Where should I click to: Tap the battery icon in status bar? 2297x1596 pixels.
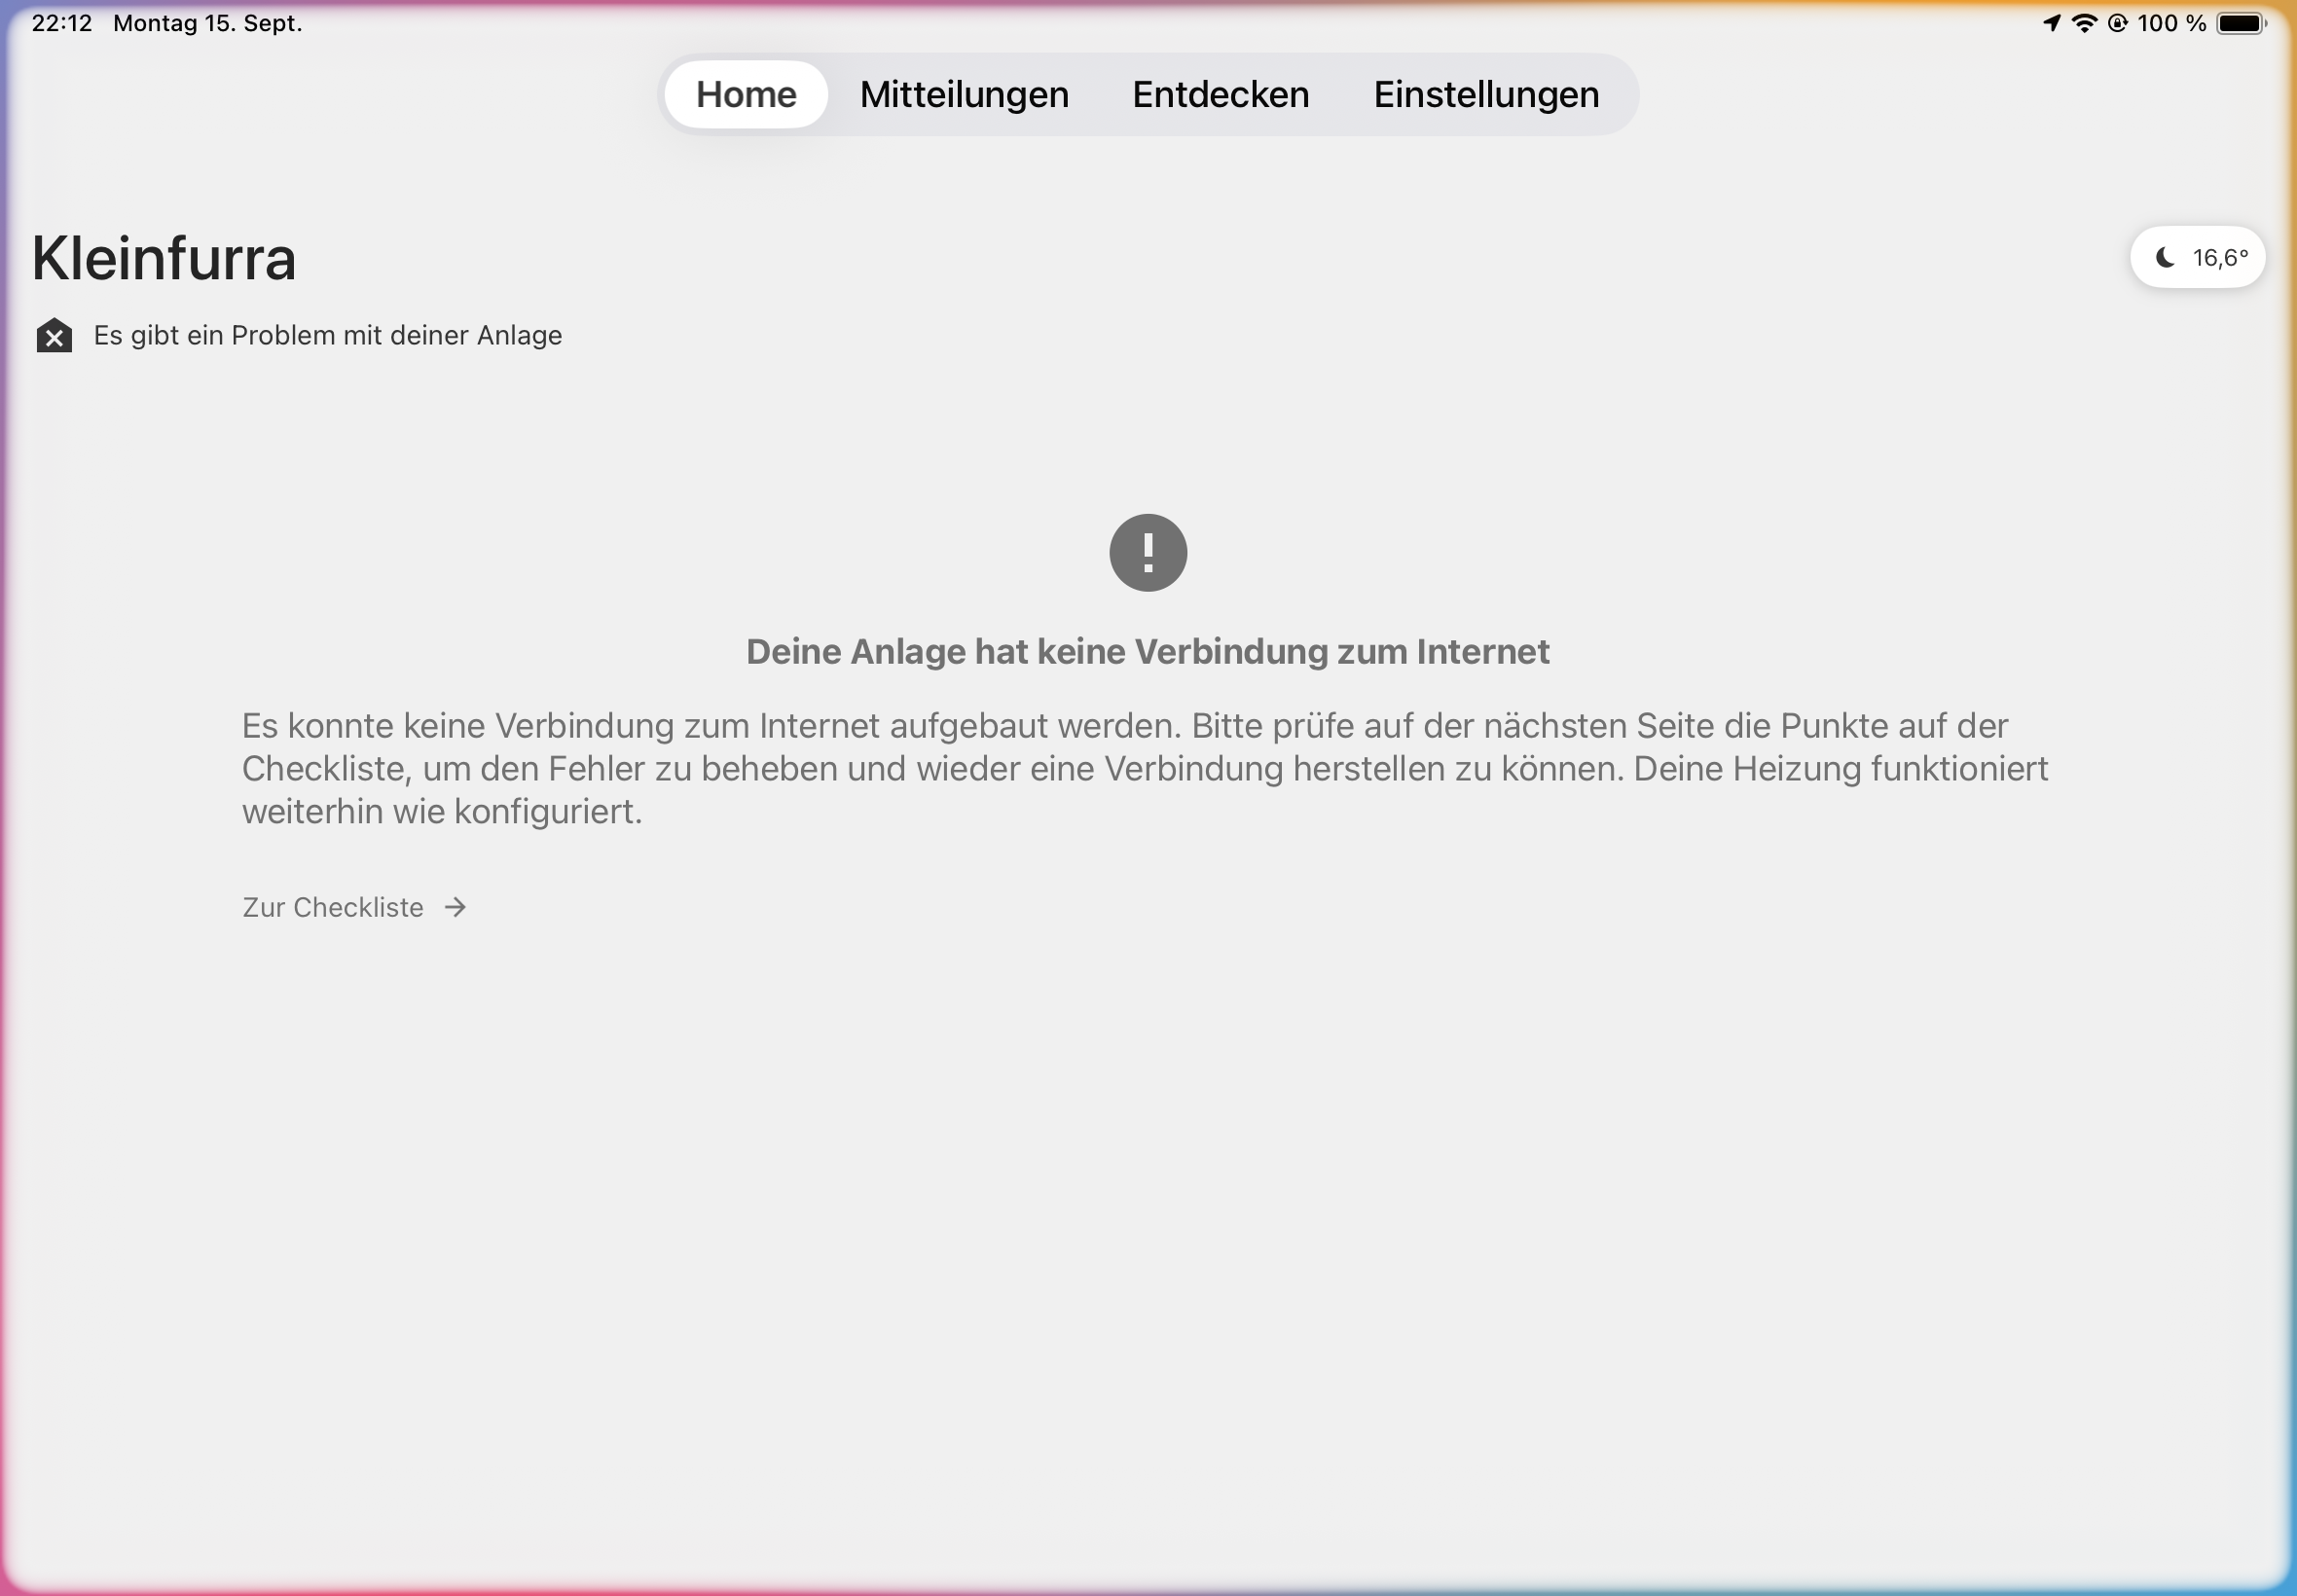[x=2241, y=23]
